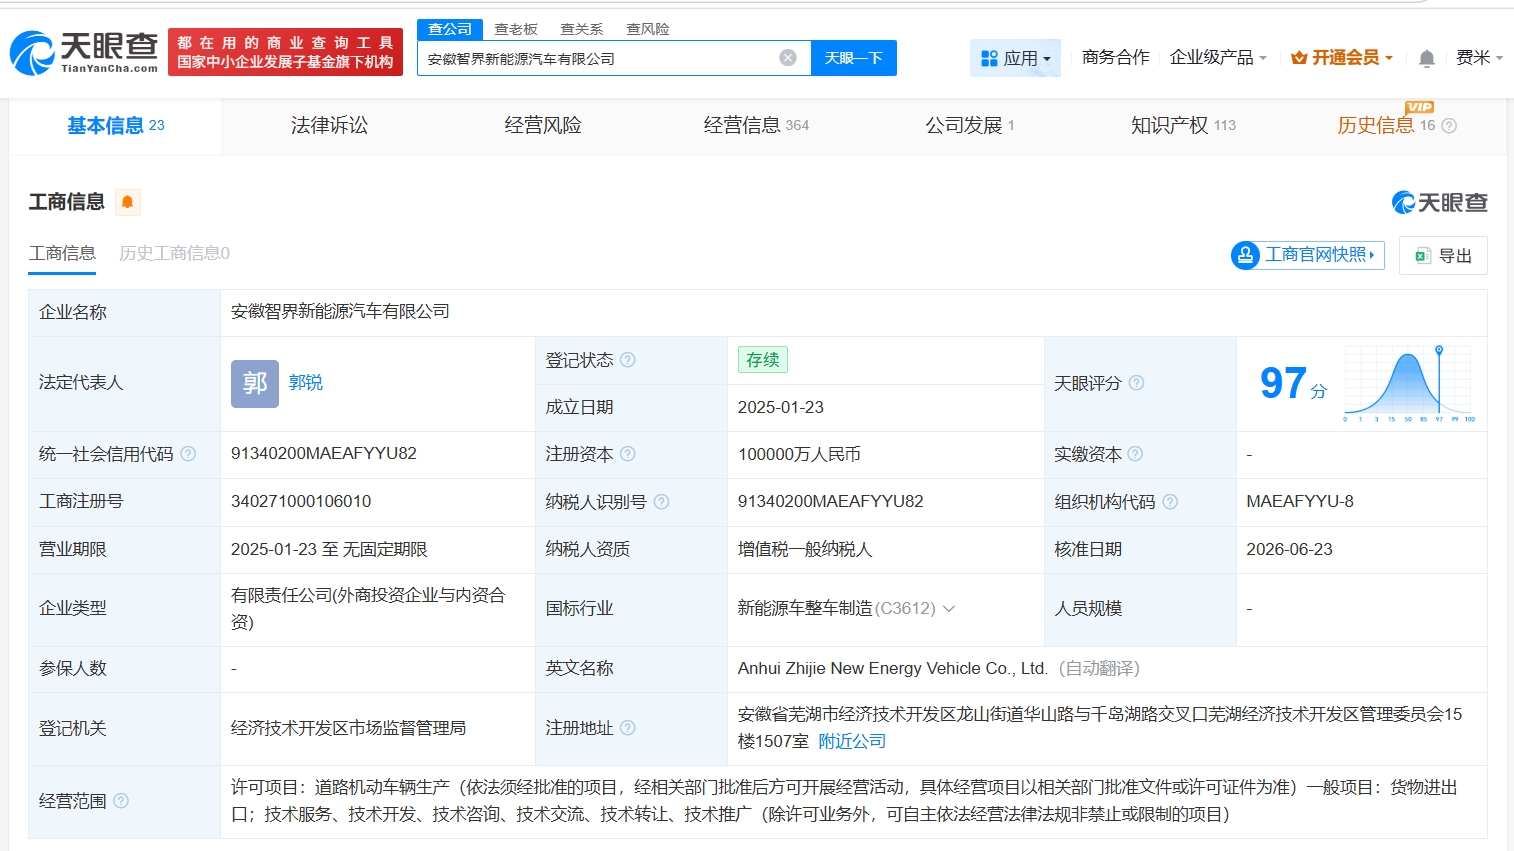Click help icon next to 注册资本
The image size is (1514, 851).
tap(628, 454)
